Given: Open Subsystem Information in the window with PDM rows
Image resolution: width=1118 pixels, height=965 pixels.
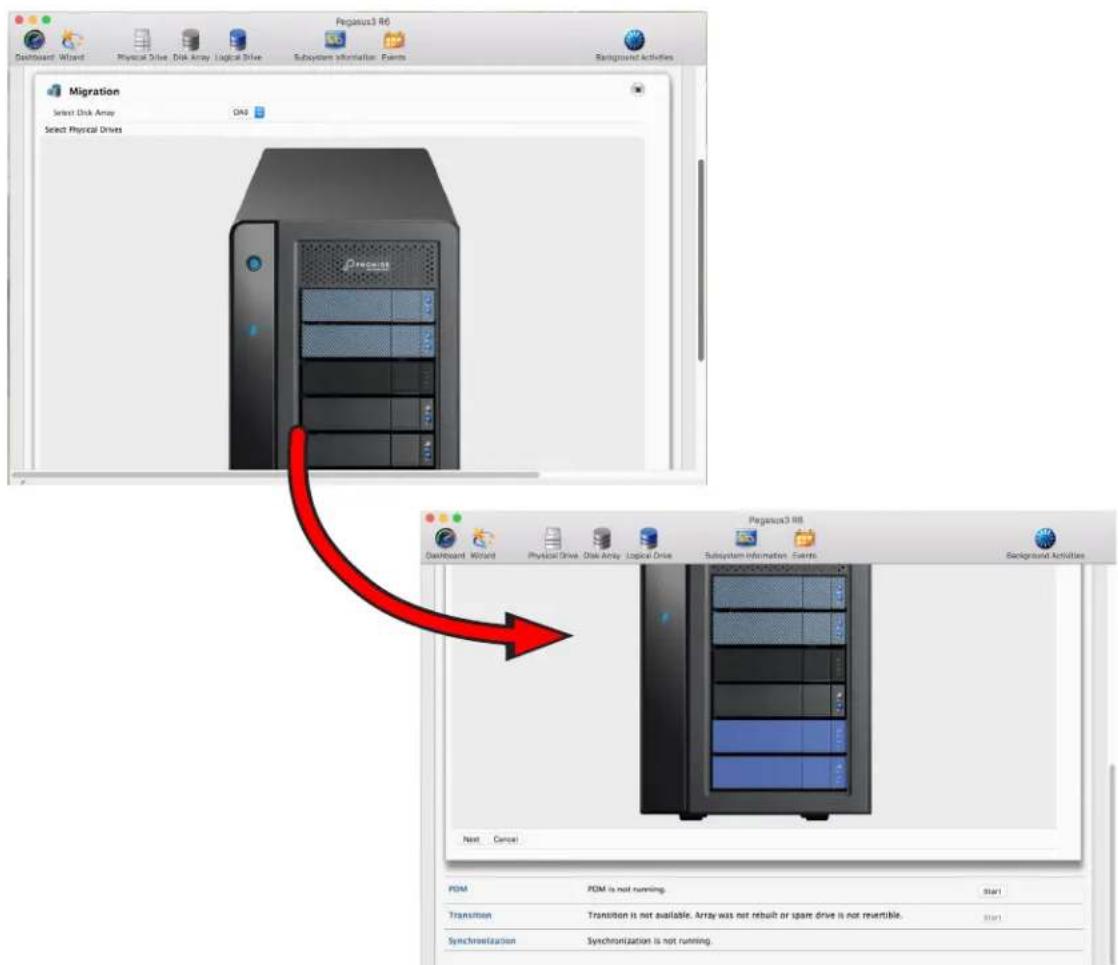Looking at the screenshot, I should click(x=746, y=543).
